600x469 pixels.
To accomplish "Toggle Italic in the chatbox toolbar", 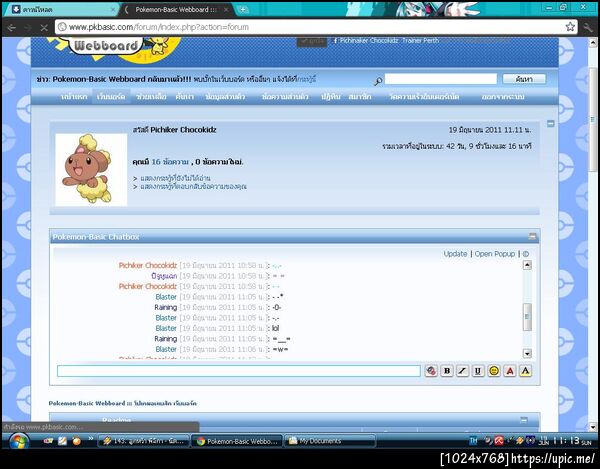I will (462, 371).
